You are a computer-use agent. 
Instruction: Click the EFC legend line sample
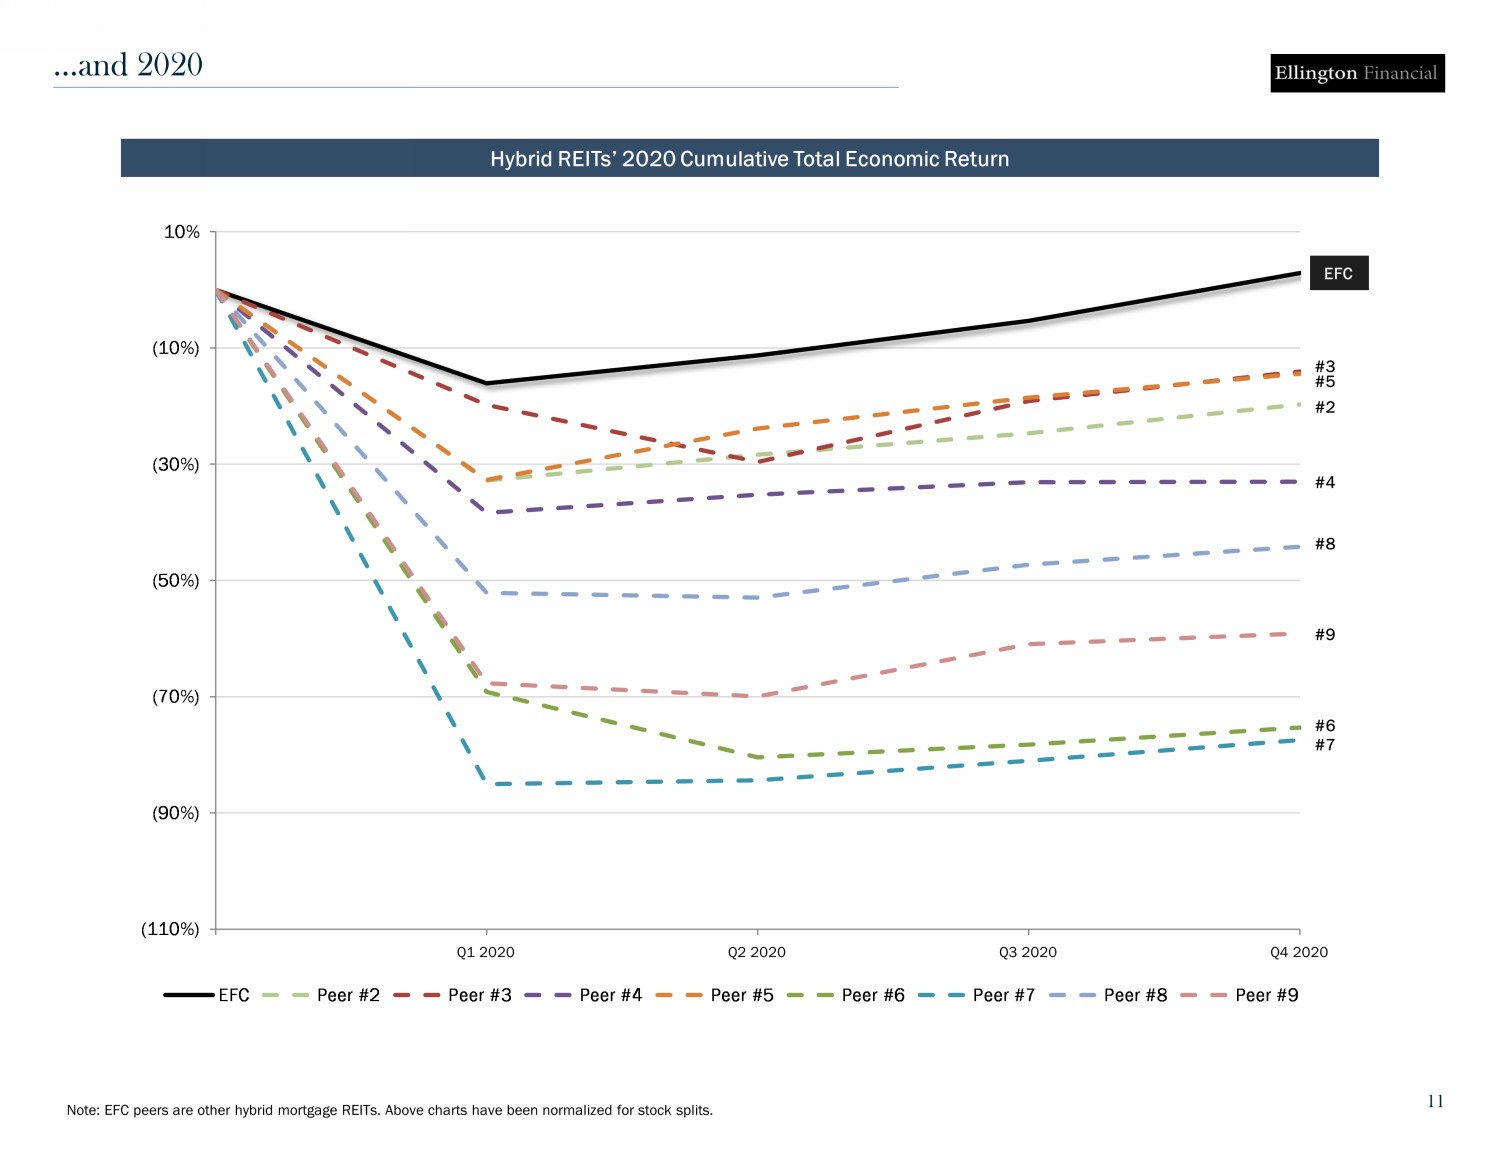(189, 995)
